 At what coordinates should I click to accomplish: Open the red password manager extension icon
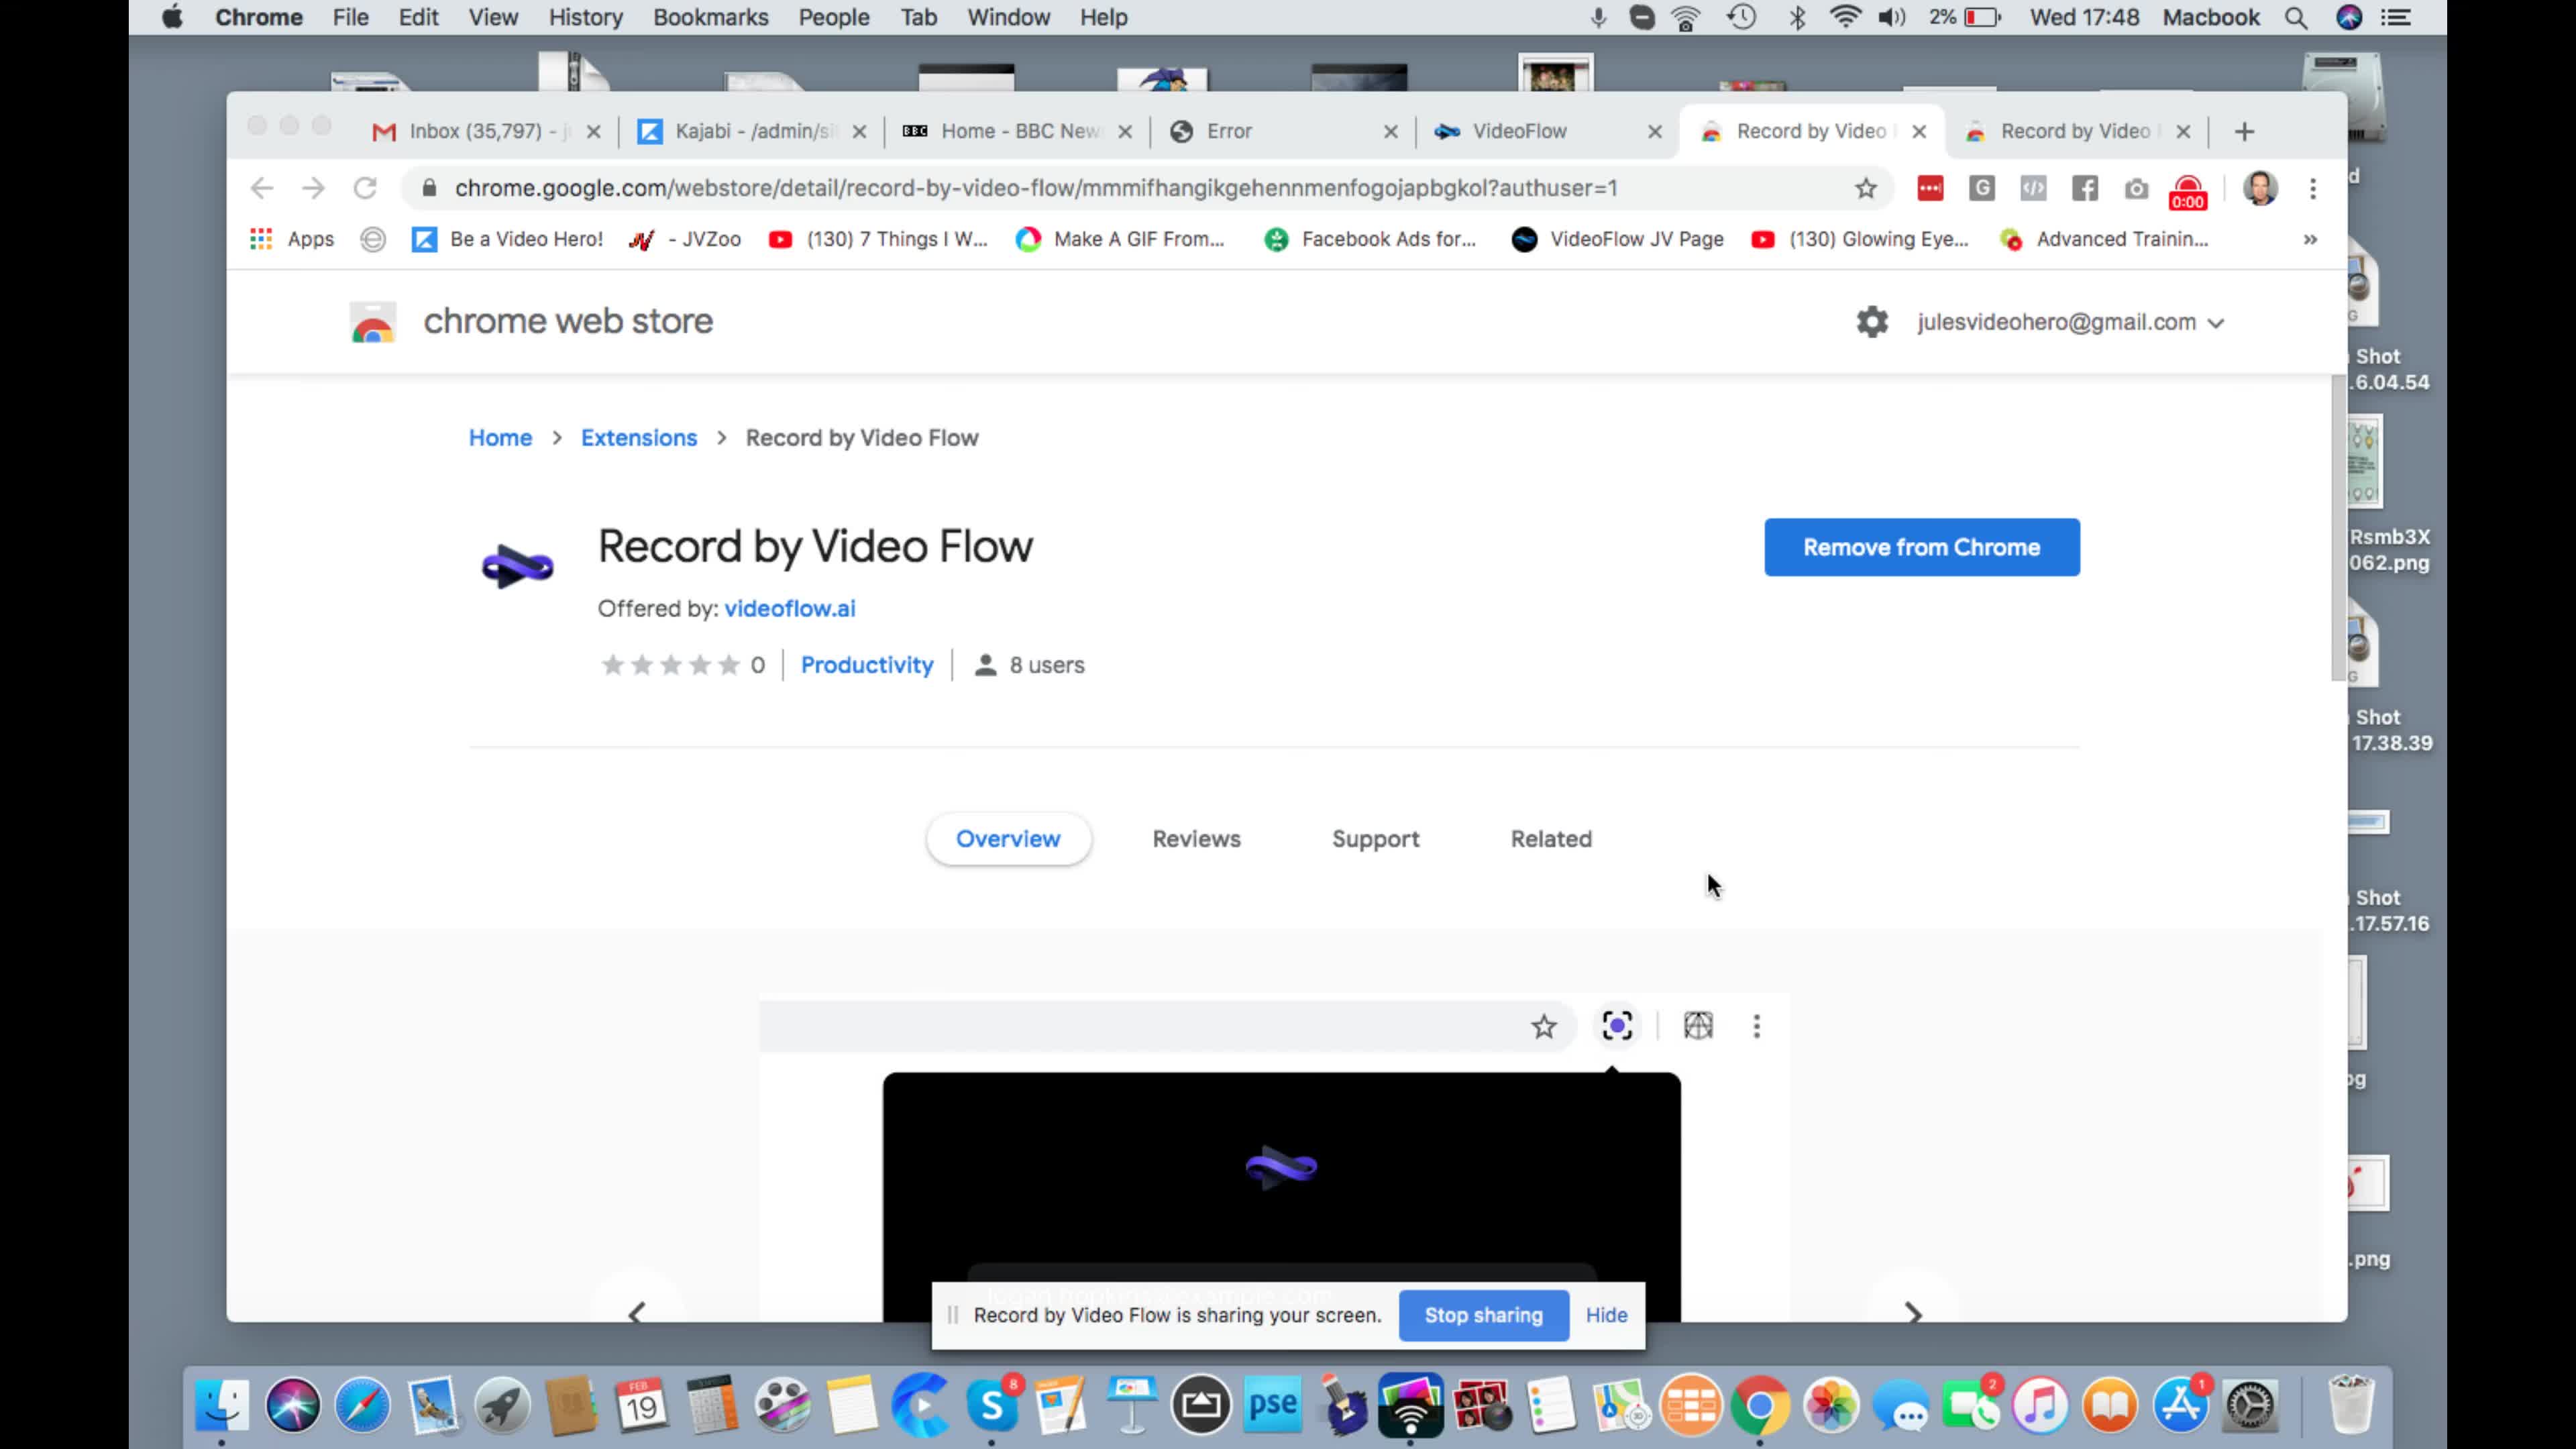click(1930, 188)
